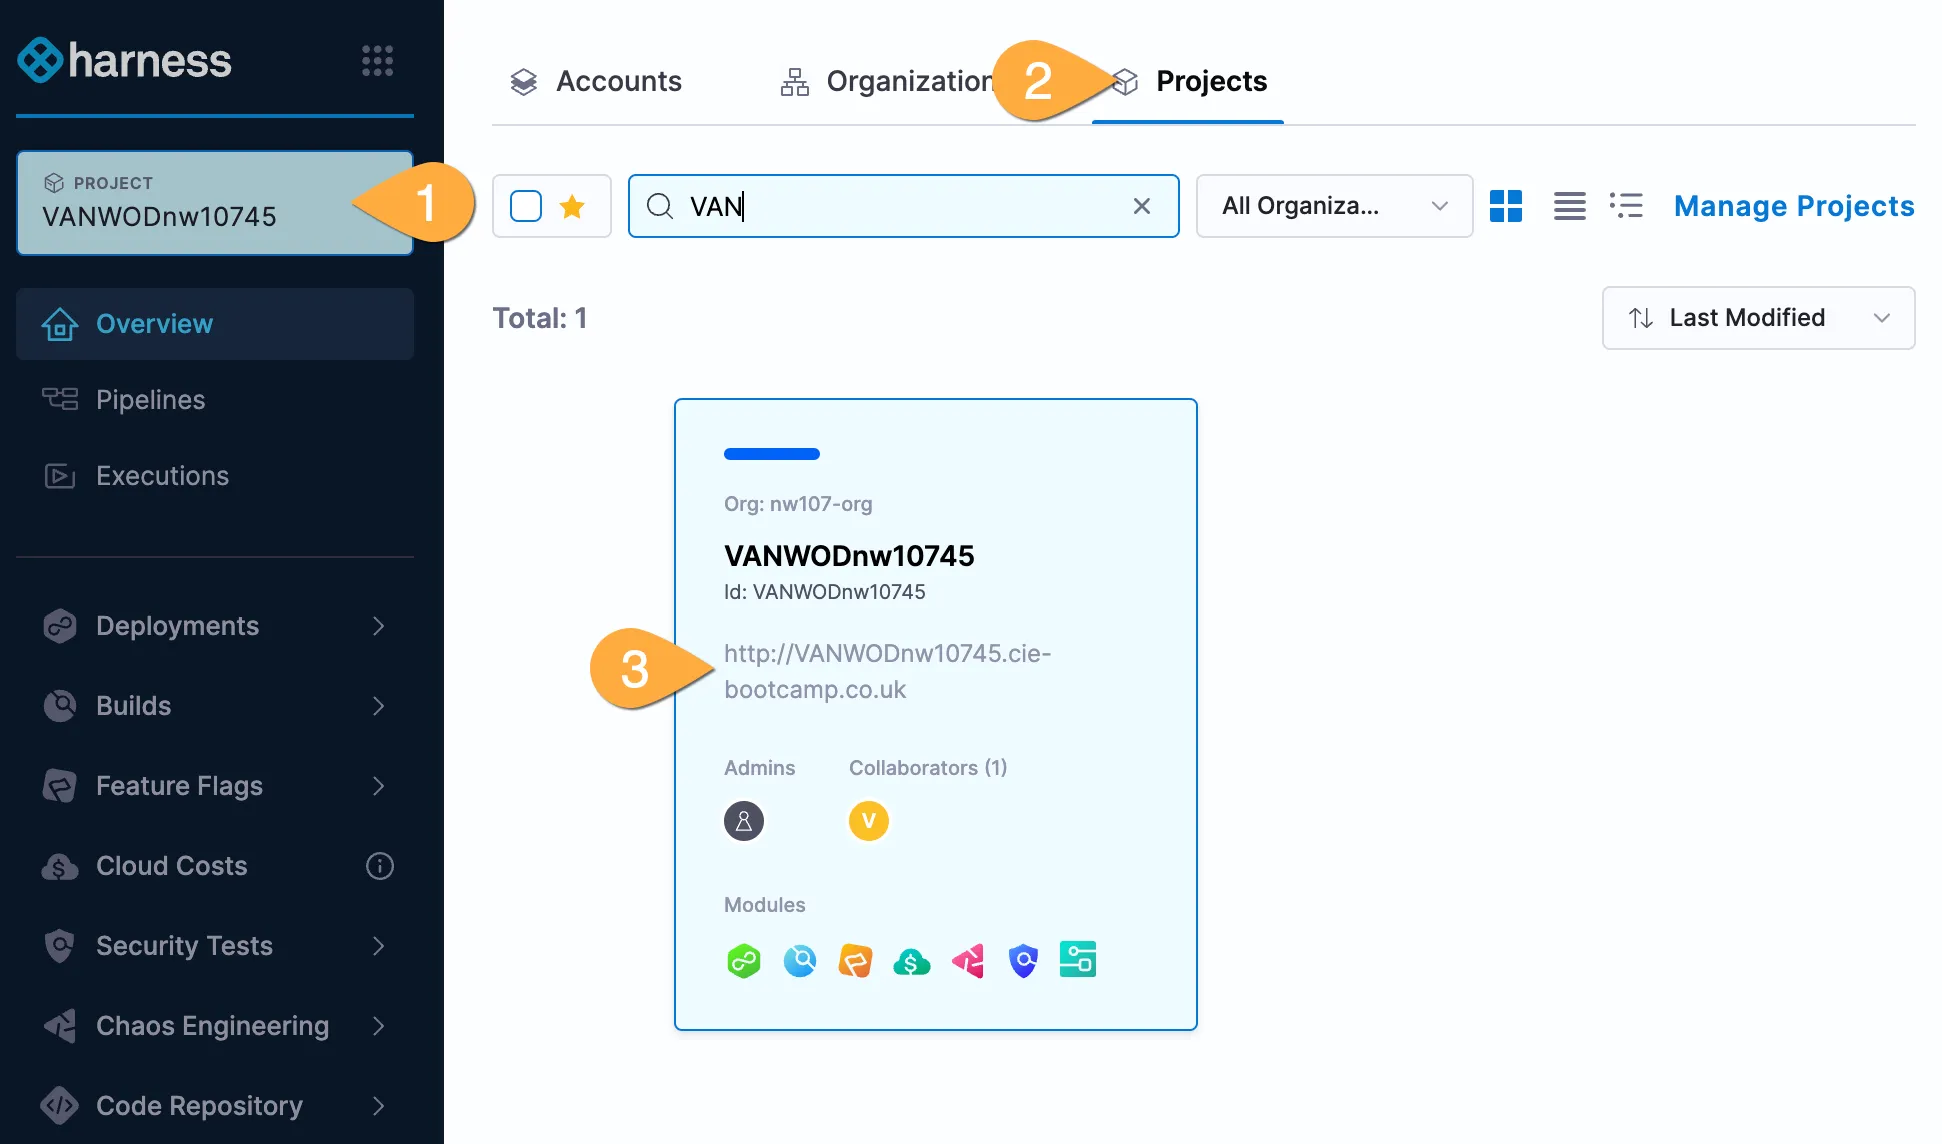Open Pipelines in the sidebar
This screenshot has height=1144, width=1942.
150,400
